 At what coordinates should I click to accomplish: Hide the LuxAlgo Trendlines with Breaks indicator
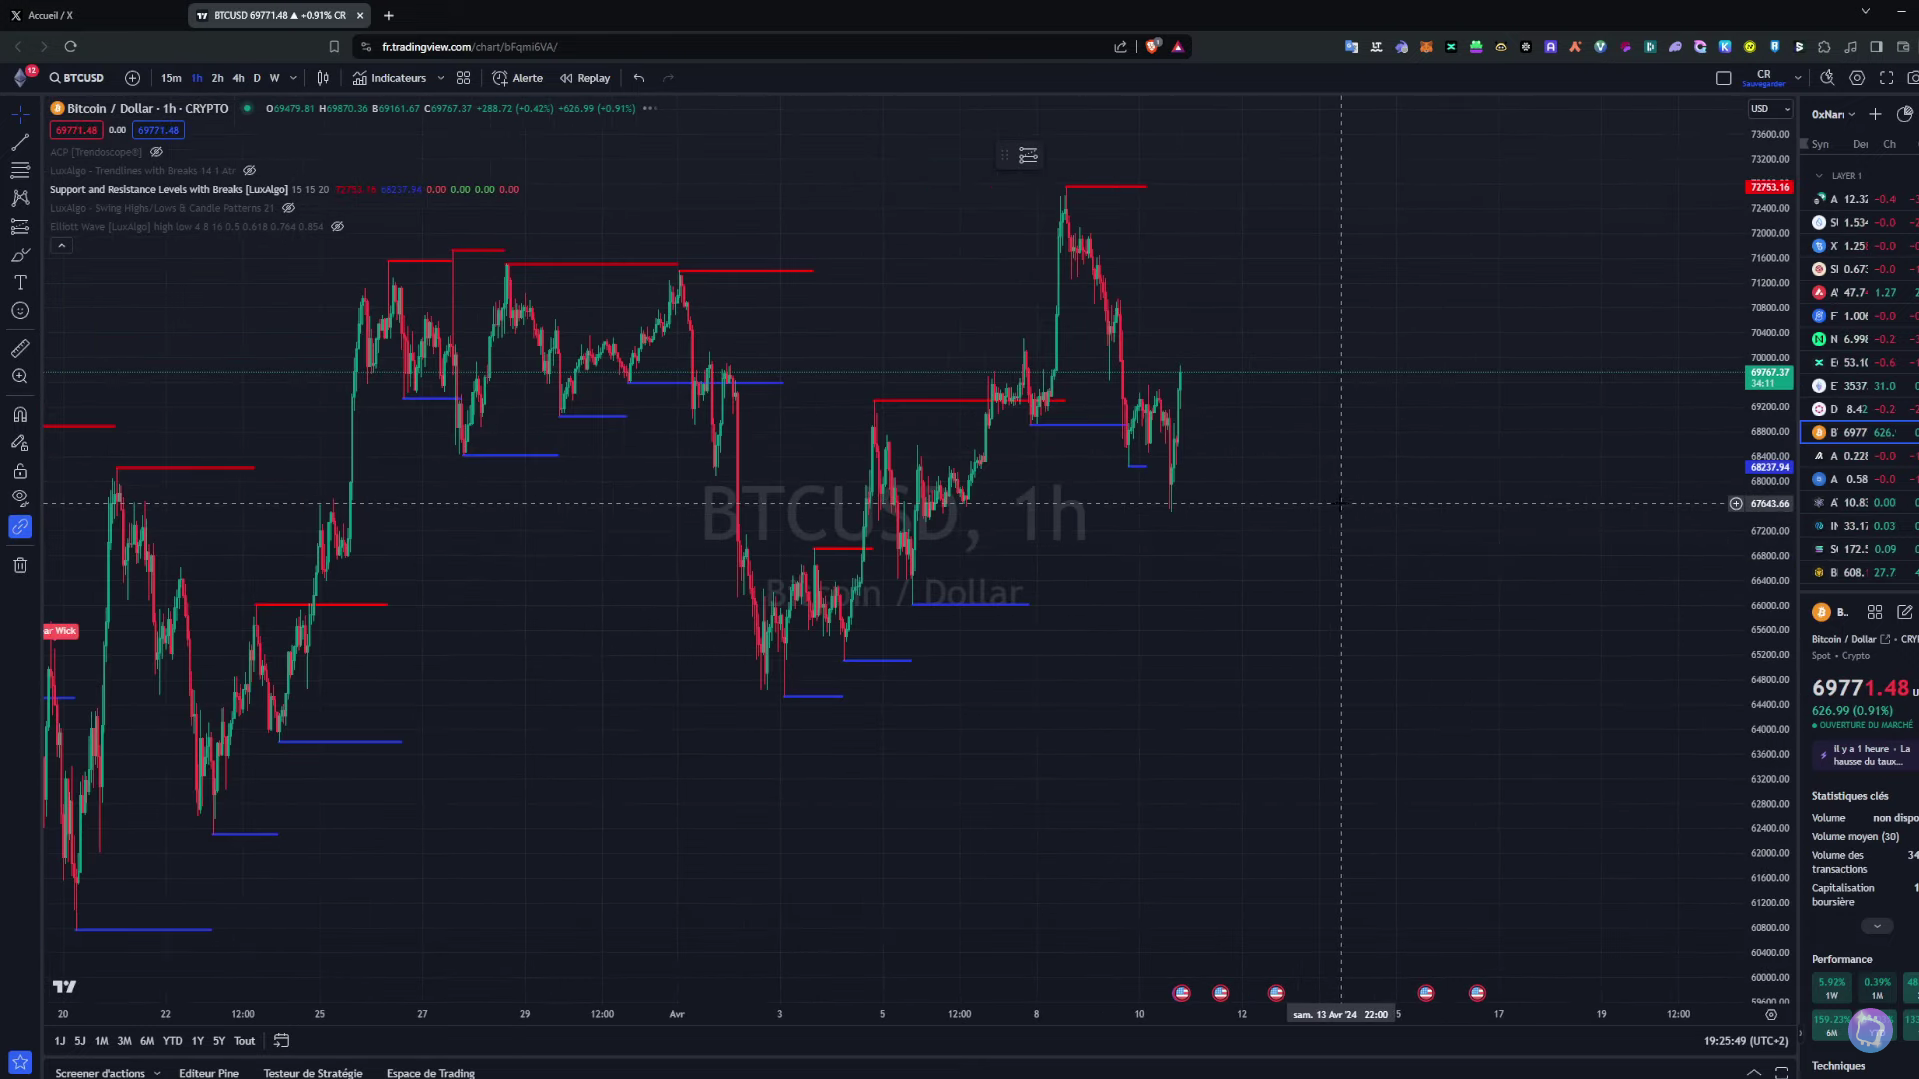click(x=248, y=171)
